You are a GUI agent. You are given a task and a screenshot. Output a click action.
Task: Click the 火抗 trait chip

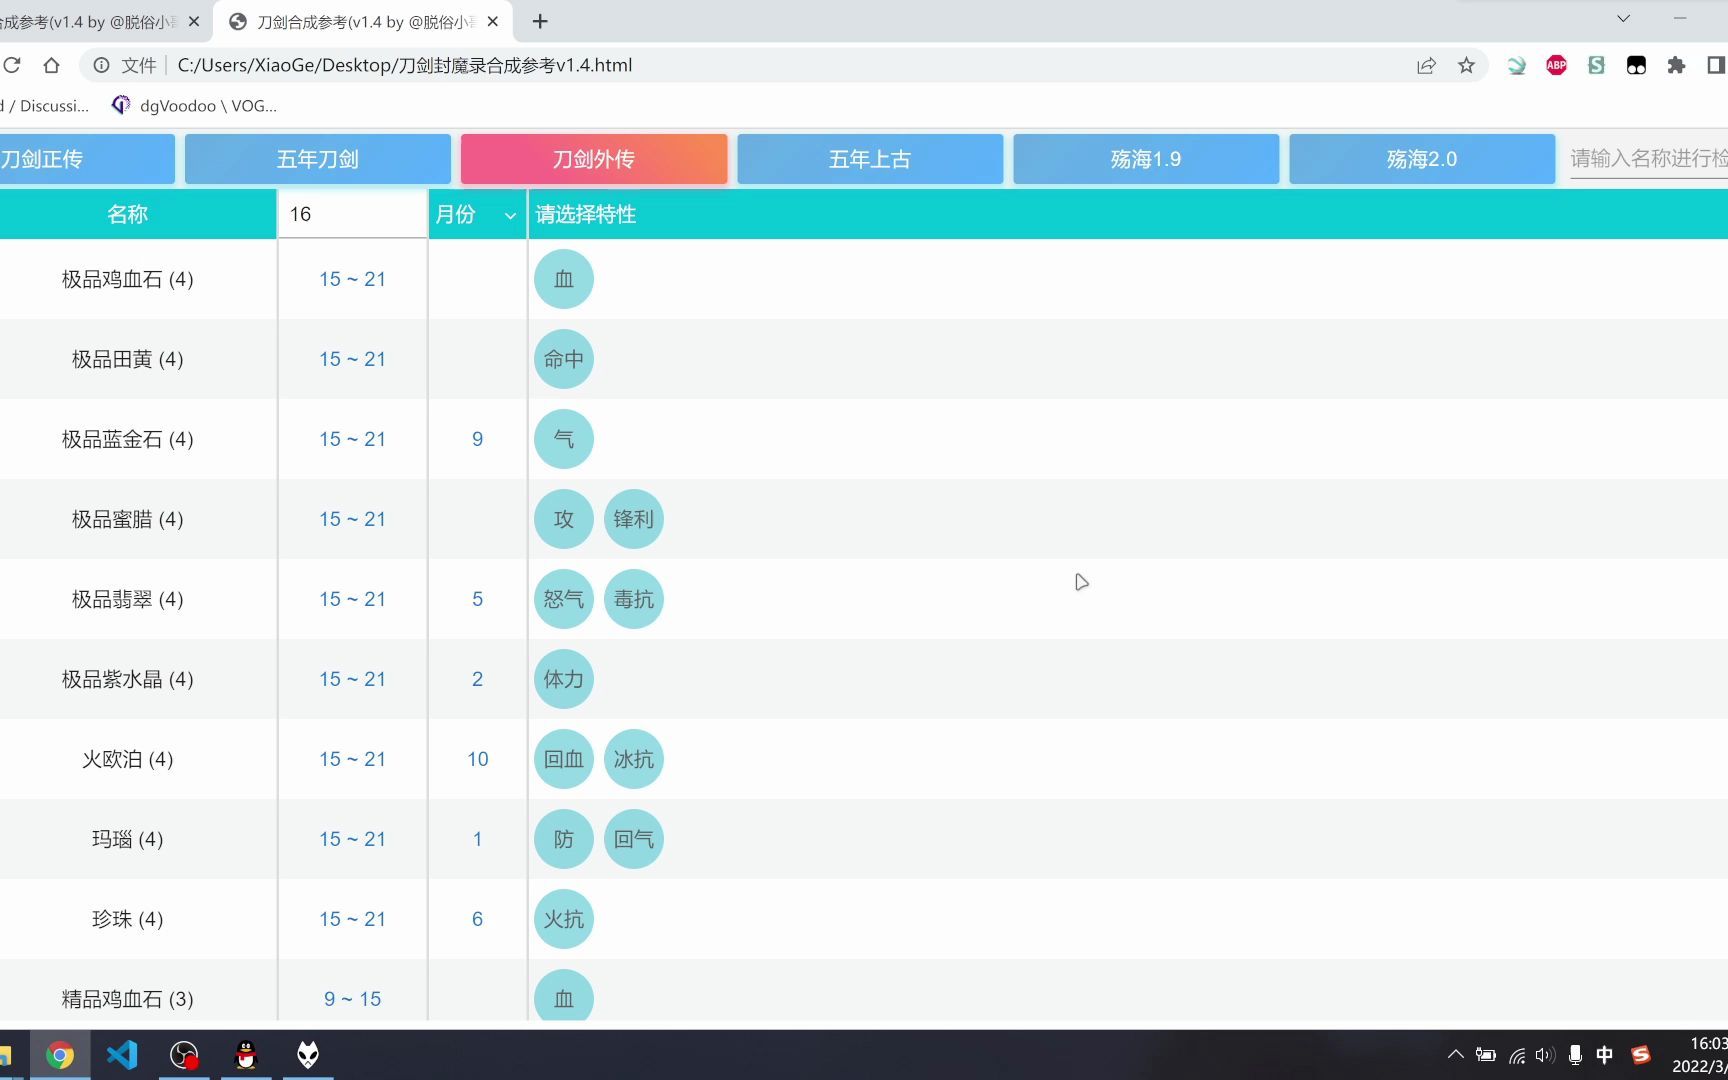point(564,919)
